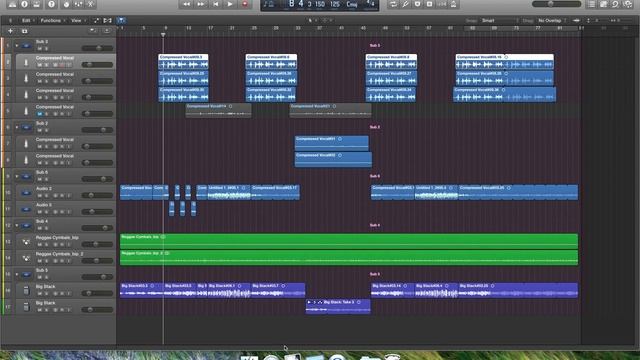Click the 125 tempo value in LCD
Viewport: 640px width, 360px height.
(x=335, y=4)
